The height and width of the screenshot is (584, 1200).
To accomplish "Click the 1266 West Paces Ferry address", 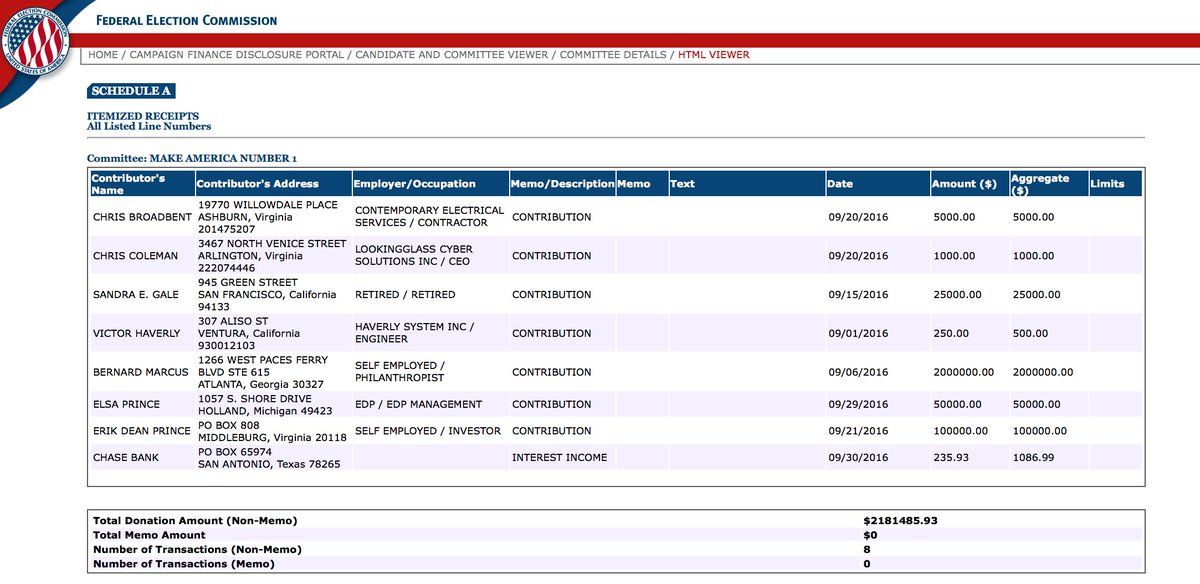I will pos(262,372).
